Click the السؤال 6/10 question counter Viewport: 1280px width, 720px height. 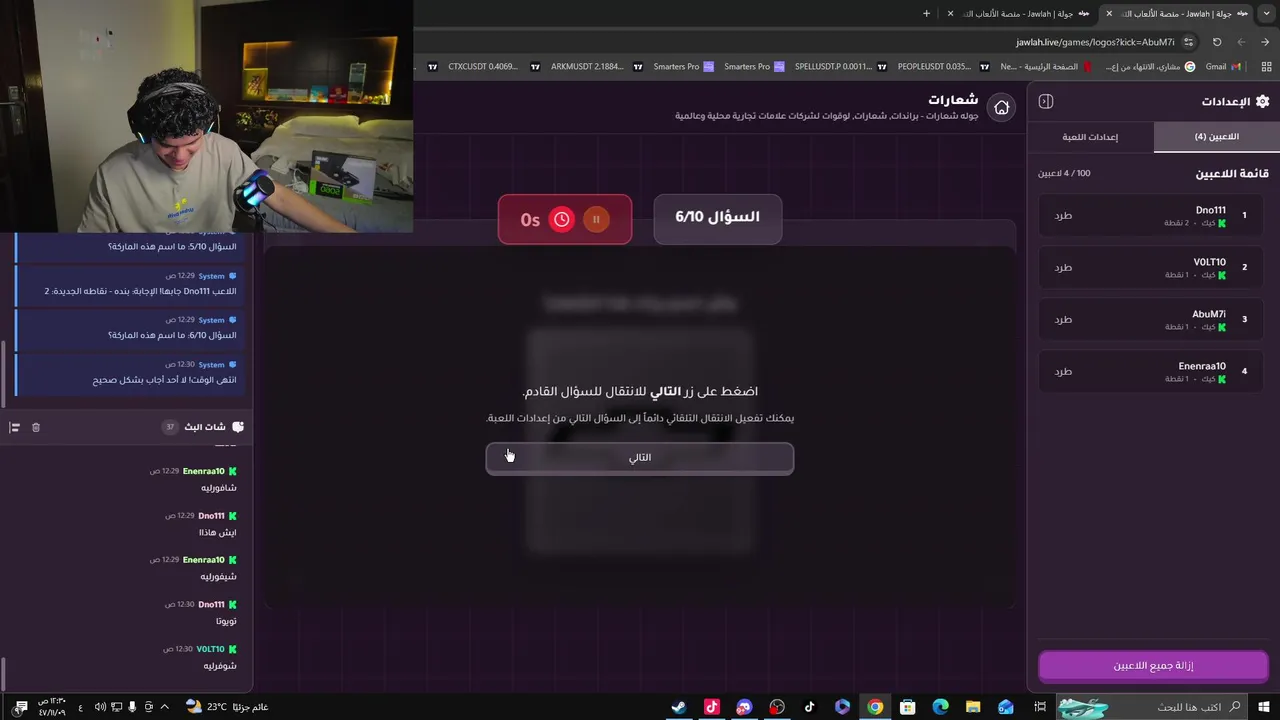(717, 217)
